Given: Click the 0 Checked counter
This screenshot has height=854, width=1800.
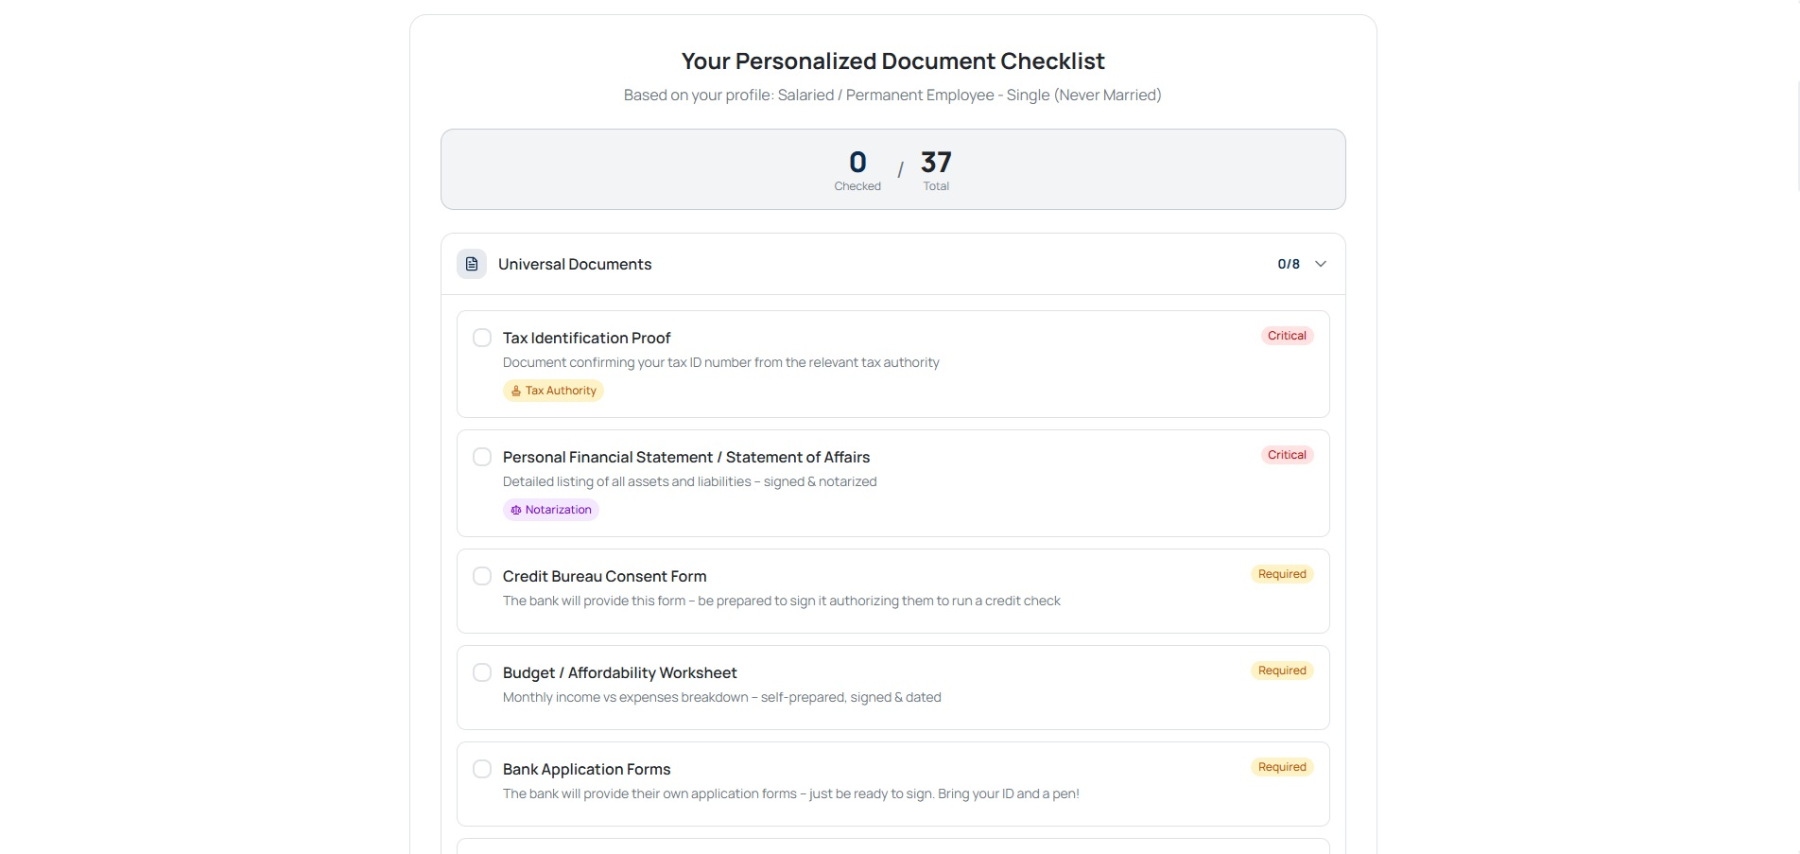Looking at the screenshot, I should coord(858,169).
